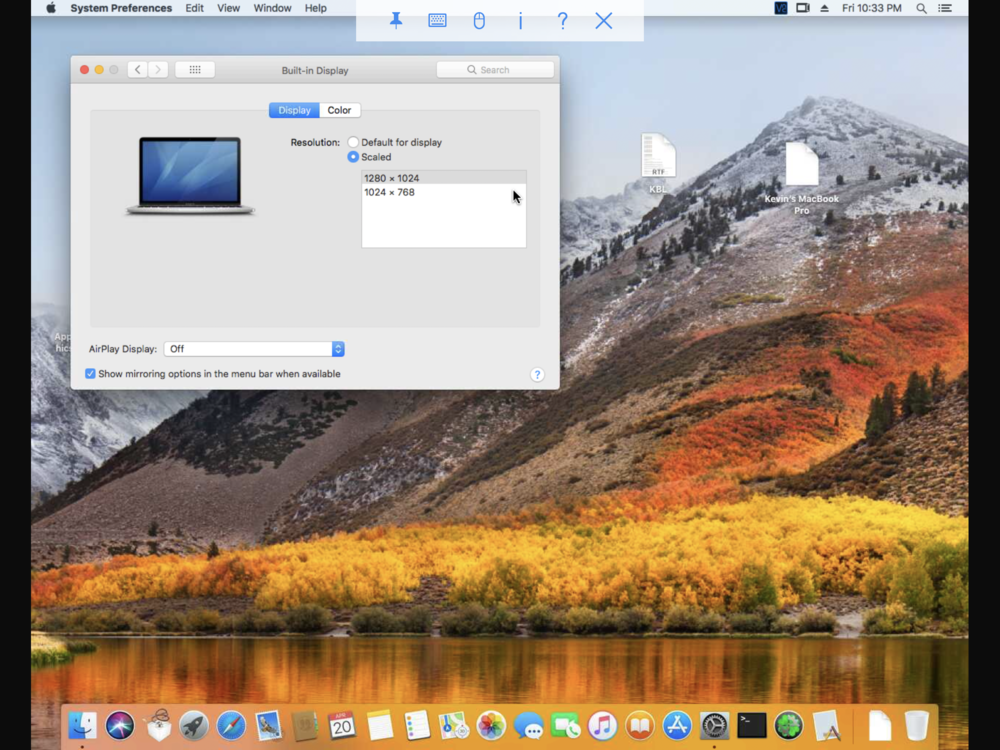This screenshot has height=750, width=1000.
Task: Open the AirPlay Display dropdown
Action: pyautogui.click(x=254, y=349)
